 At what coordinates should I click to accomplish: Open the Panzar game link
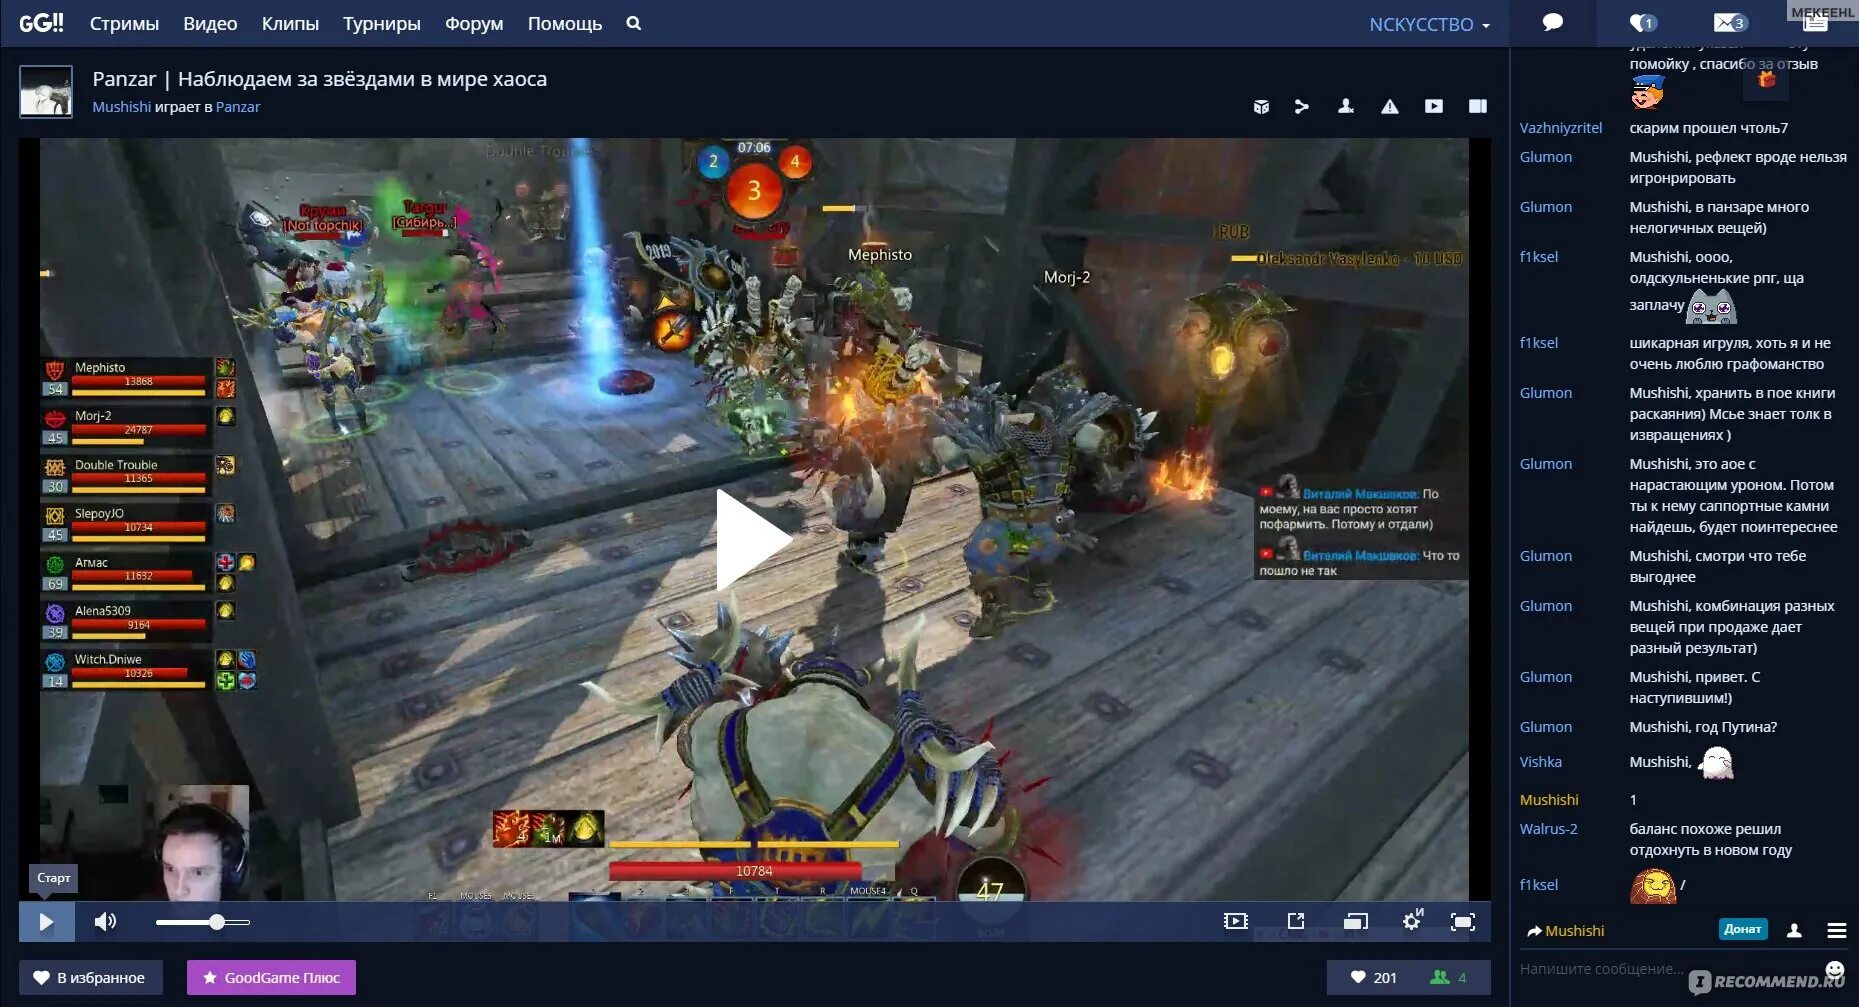tap(238, 107)
